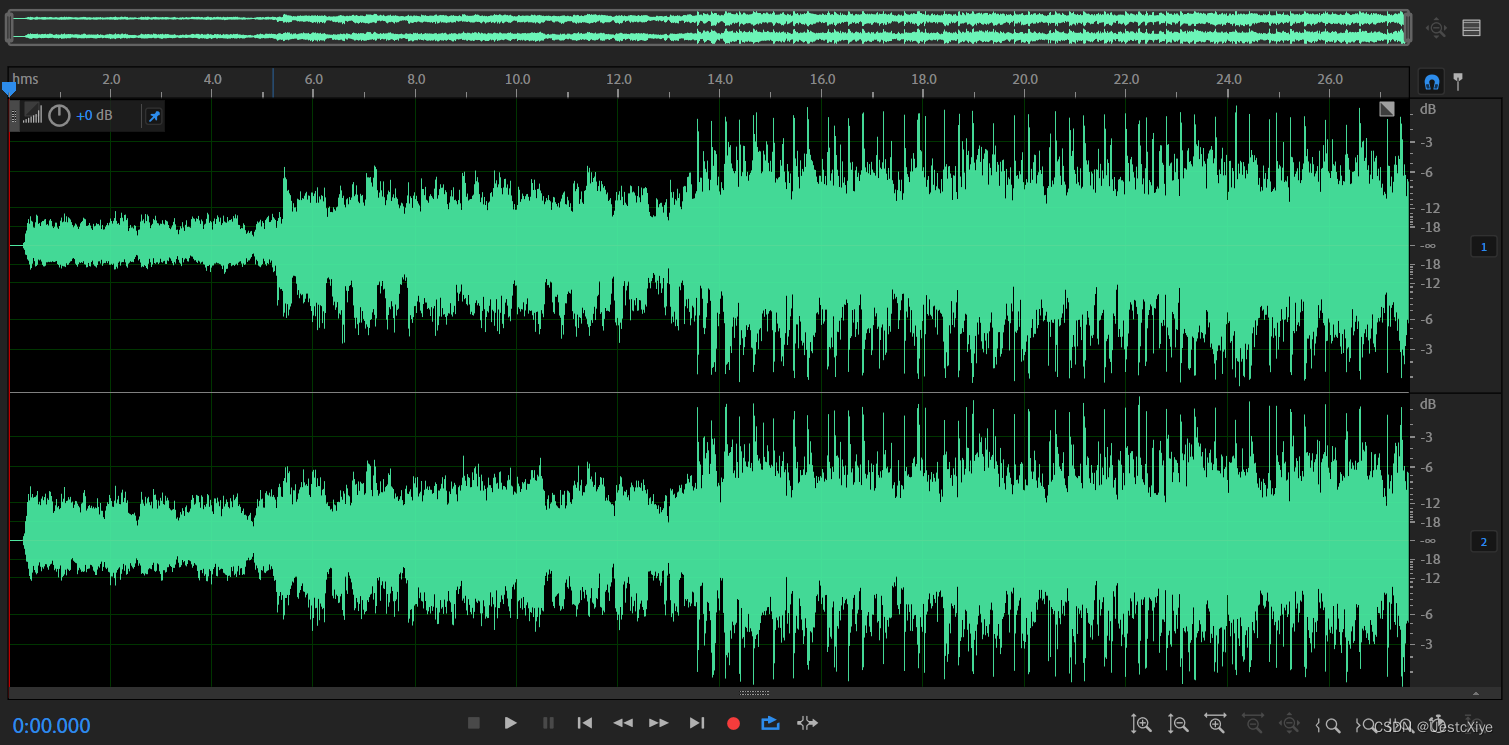Viewport: 1509px width, 745px height.
Task: Click Zoom In Time icon
Action: pyautogui.click(x=1215, y=724)
